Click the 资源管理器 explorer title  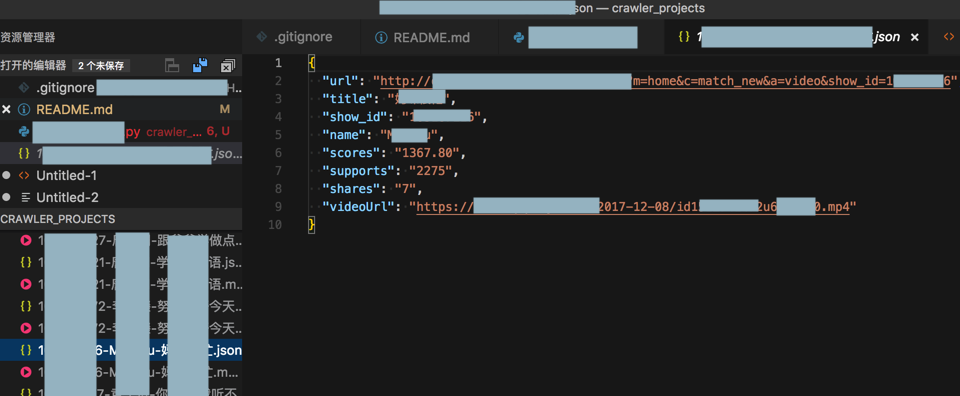28,37
